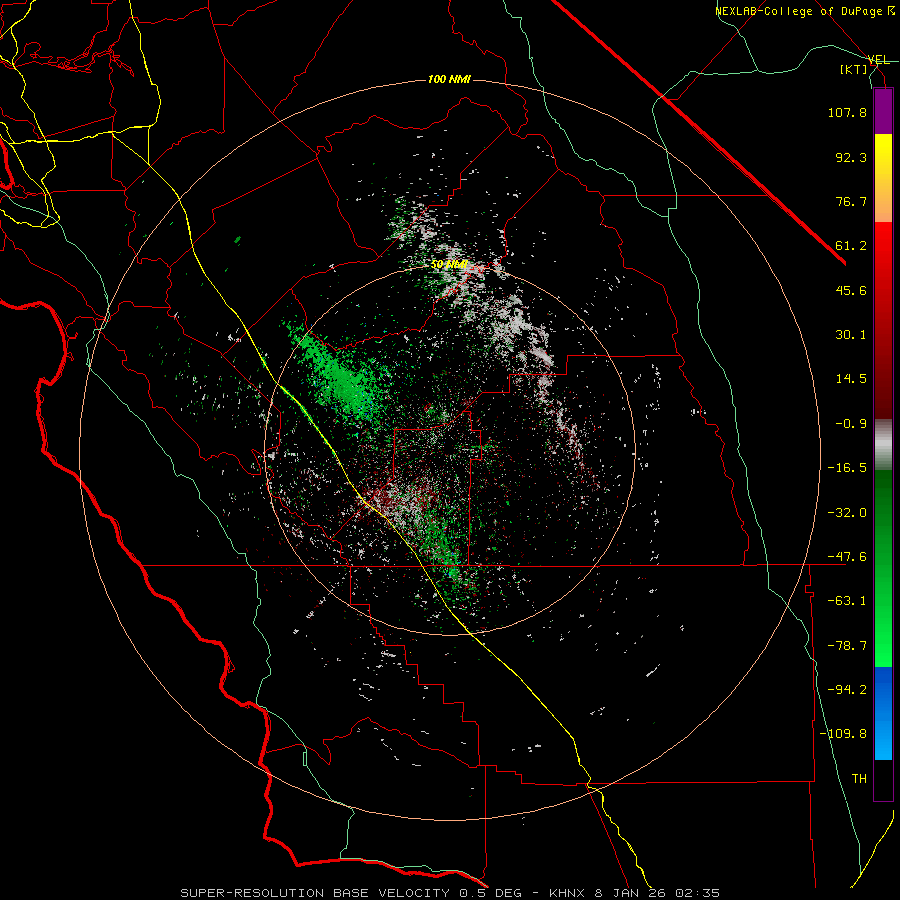Viewport: 900px width, 900px height.
Task: Click the NEXLAB-College of DuPage credit text
Action: (804, 11)
